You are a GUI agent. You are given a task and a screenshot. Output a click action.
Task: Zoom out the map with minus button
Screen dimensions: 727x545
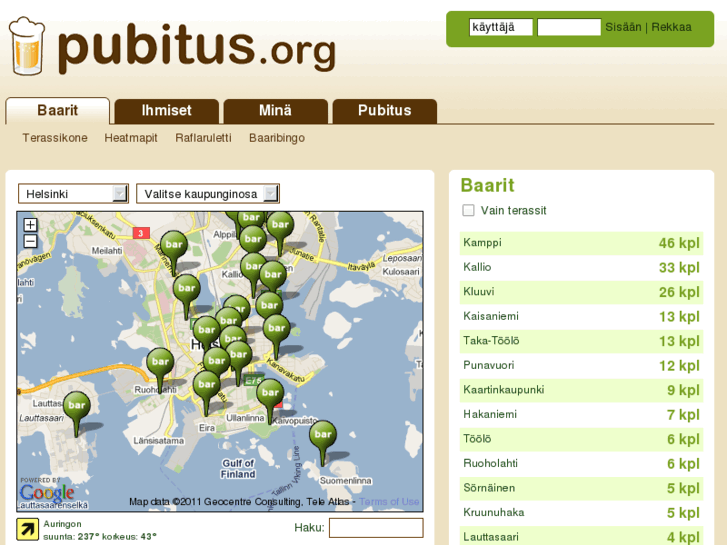[30, 241]
